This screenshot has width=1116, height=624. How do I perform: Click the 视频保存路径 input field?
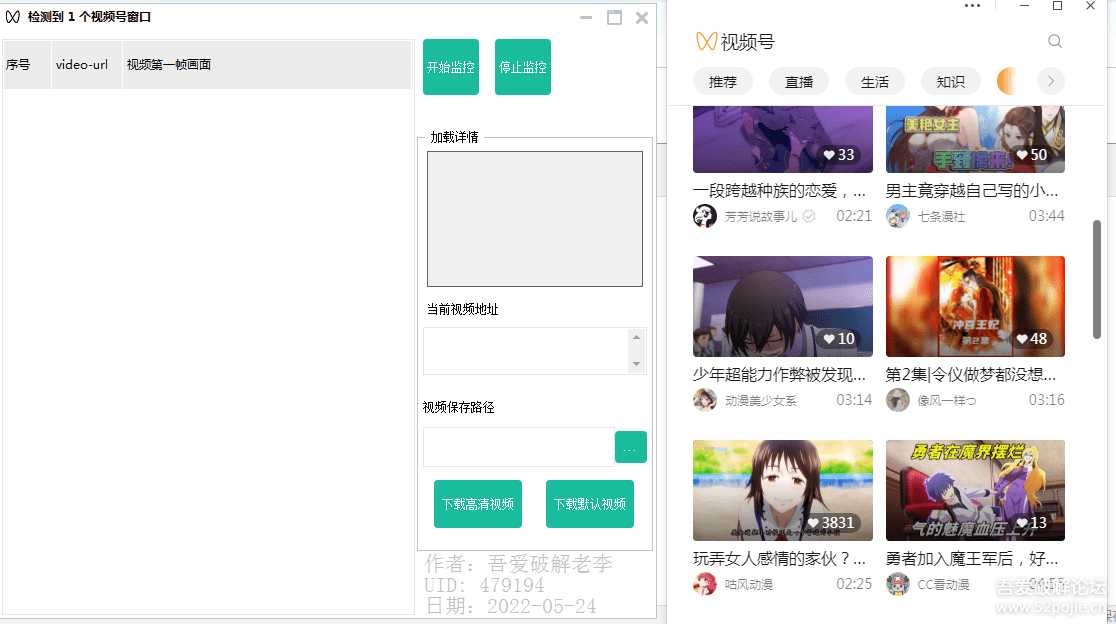[x=518, y=447]
